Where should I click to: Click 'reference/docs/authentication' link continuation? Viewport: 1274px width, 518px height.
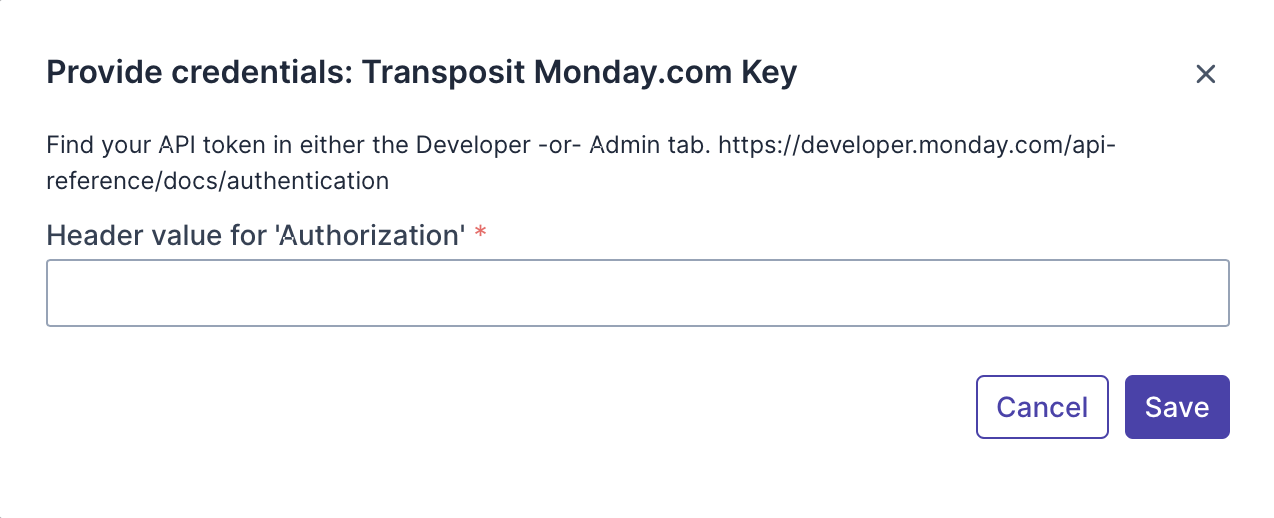coord(217,181)
